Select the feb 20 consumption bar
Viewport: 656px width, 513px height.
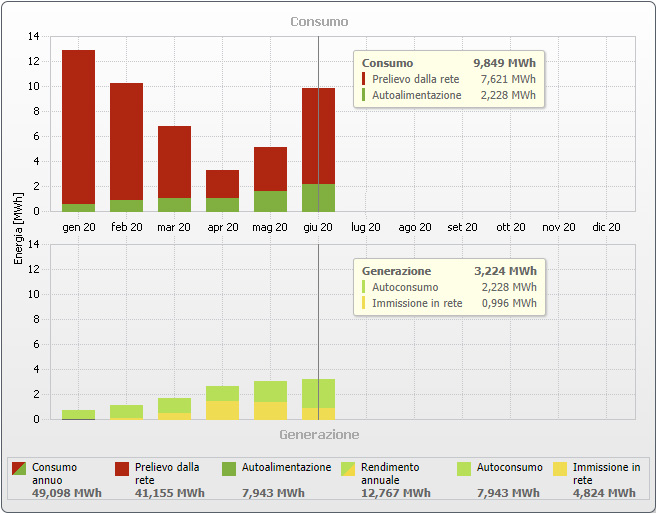(x=126, y=147)
